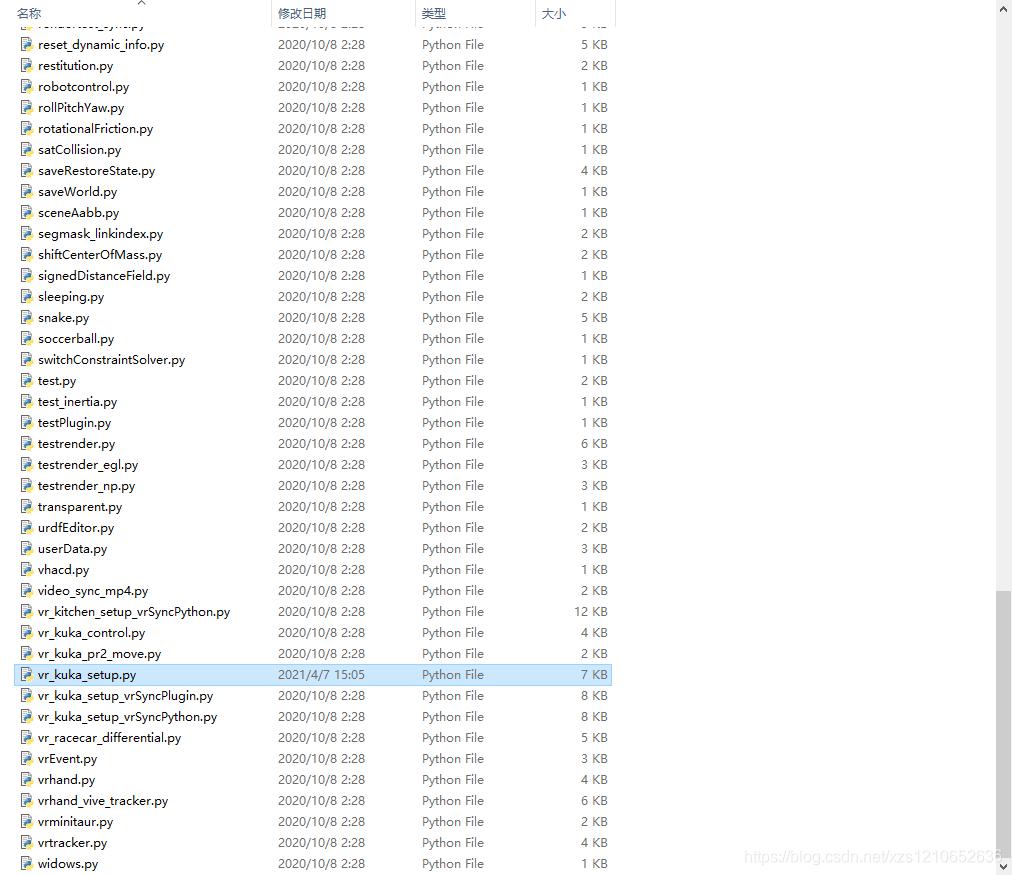Select the sleeping.py file icon

[26, 296]
